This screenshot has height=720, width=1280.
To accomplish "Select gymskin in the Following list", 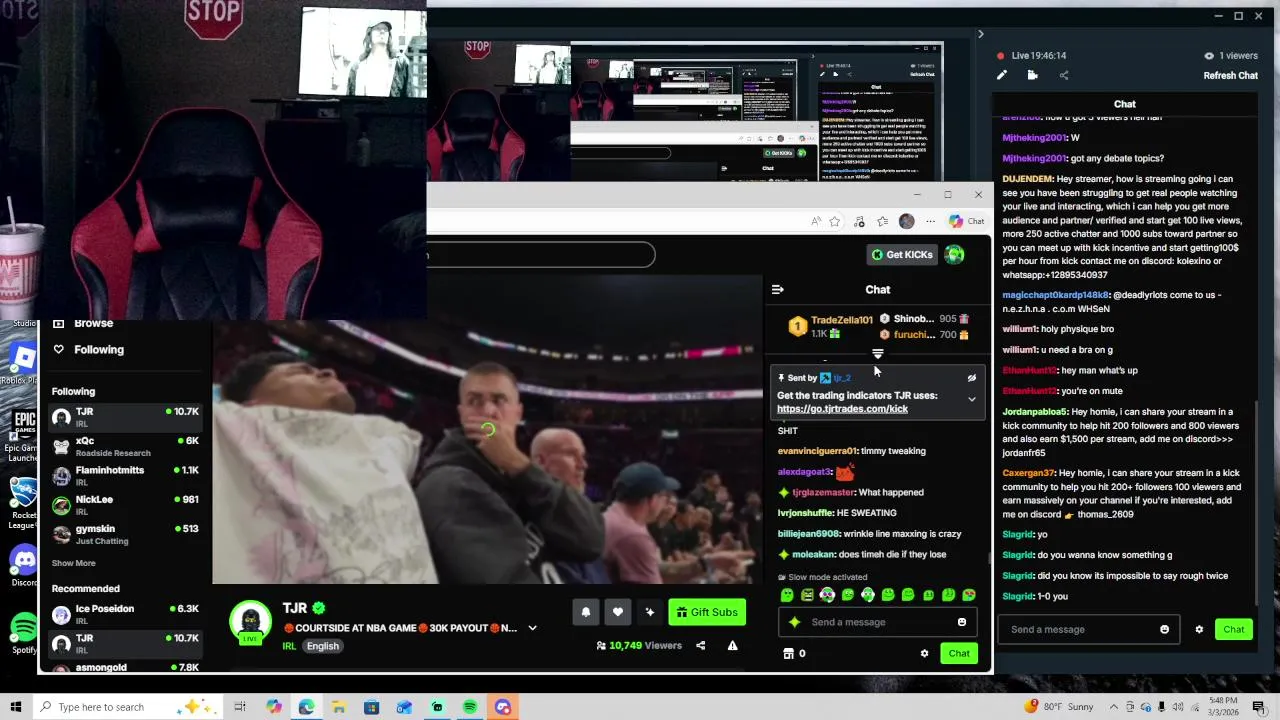I will [x=126, y=534].
